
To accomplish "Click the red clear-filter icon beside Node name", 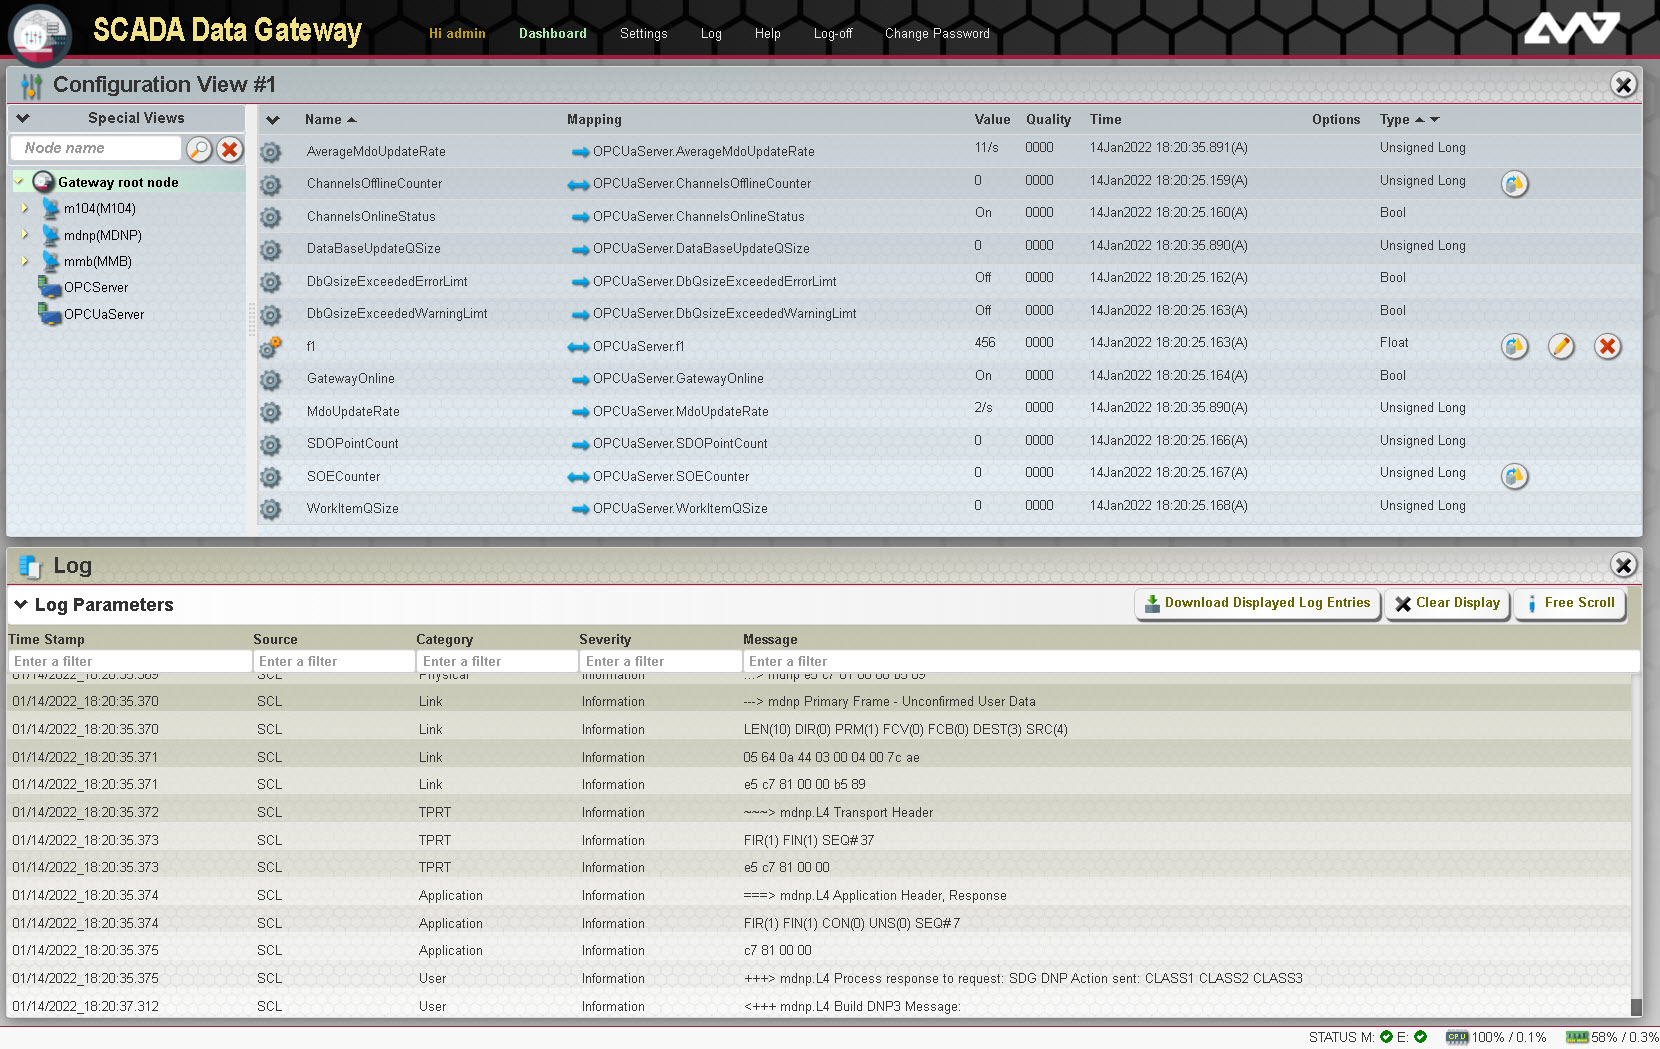I will click(230, 149).
